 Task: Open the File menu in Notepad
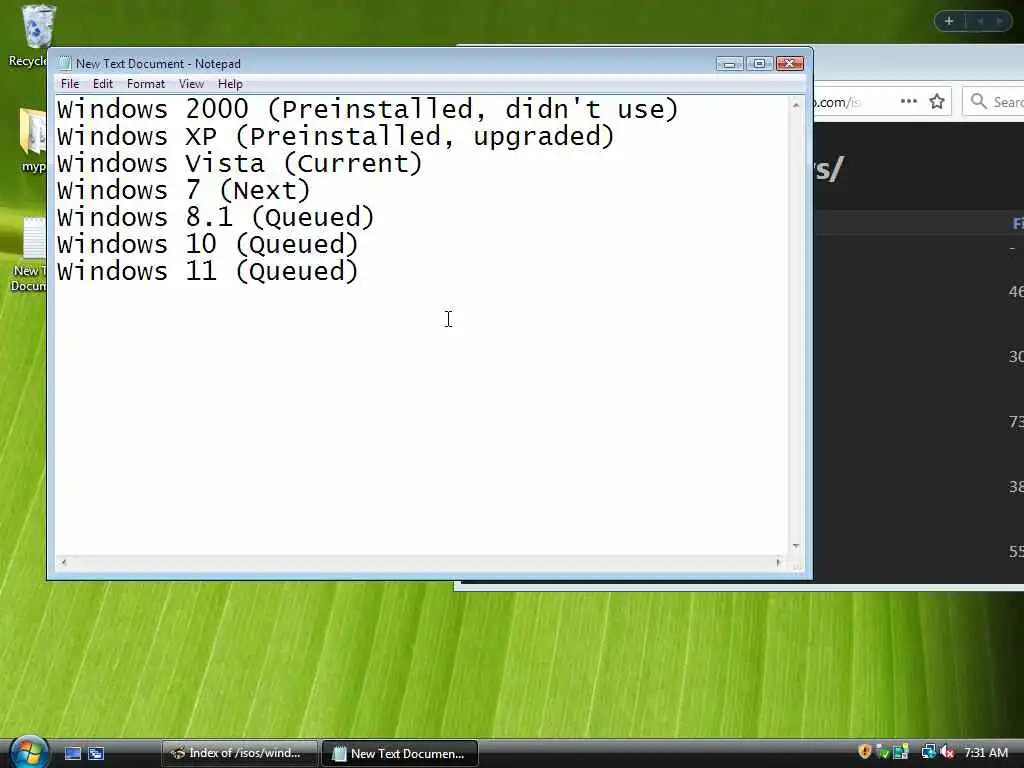(69, 84)
